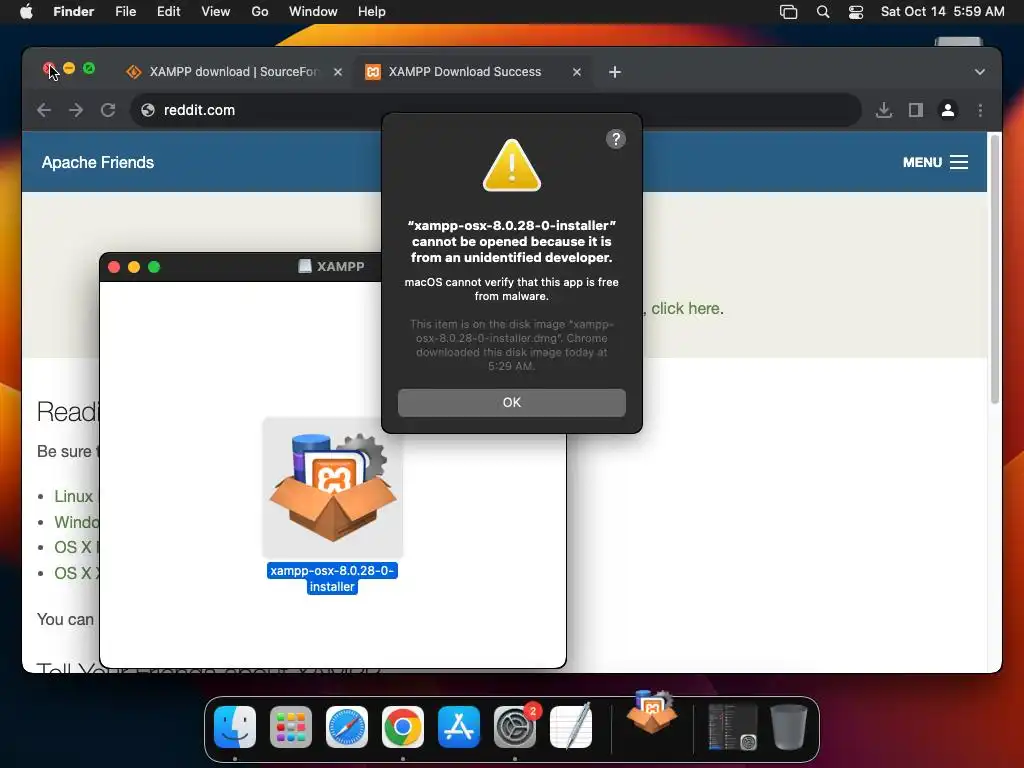Toggle the Chrome side panel
Viewport: 1024px width, 768px height.
click(916, 110)
